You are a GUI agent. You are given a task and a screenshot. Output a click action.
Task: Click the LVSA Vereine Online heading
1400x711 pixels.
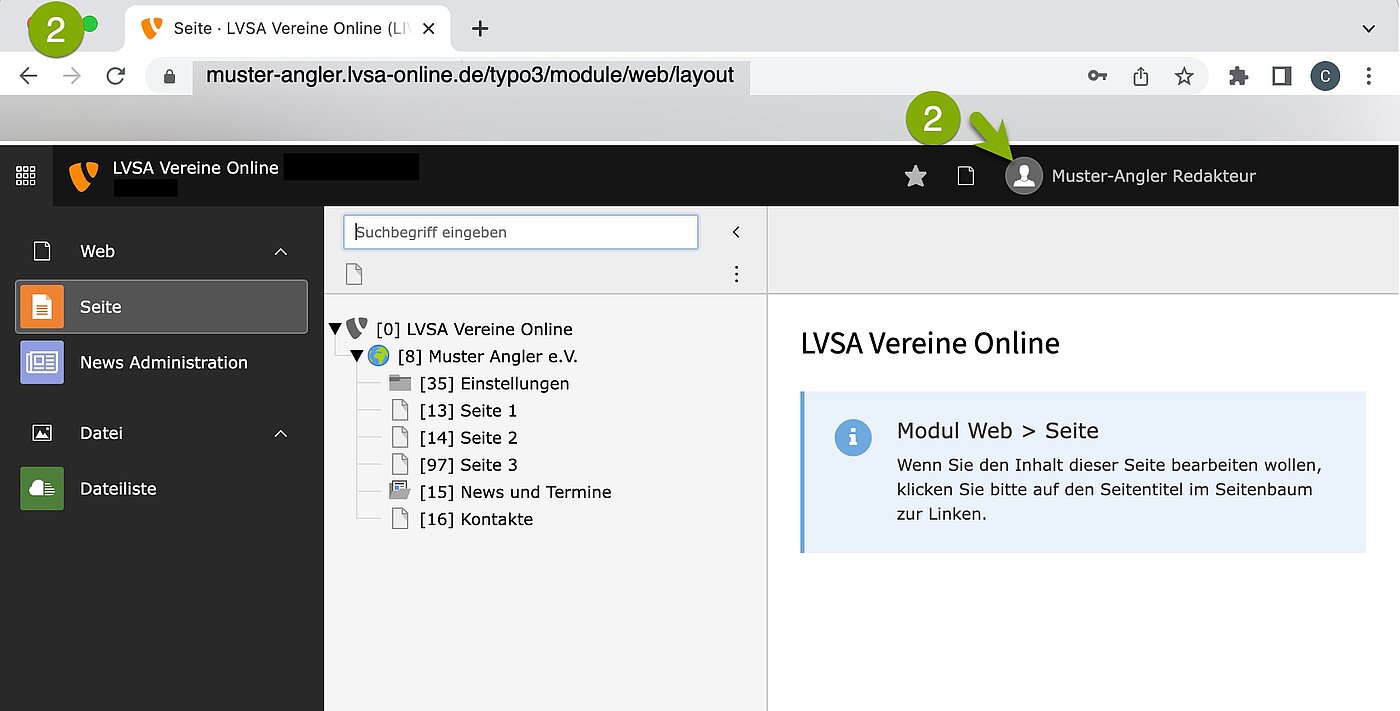click(x=930, y=344)
